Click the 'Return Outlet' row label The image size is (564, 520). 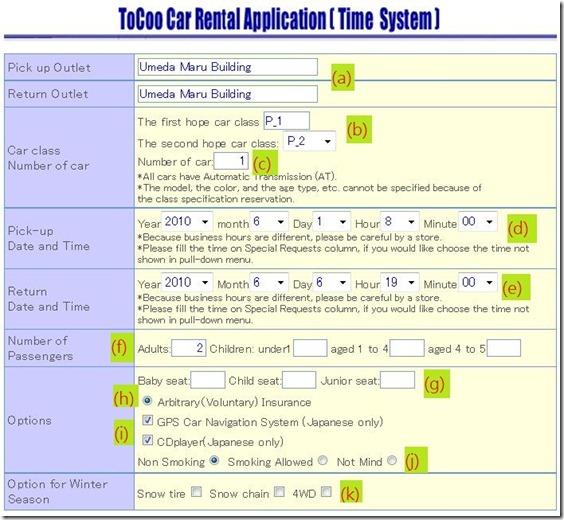pyautogui.click(x=48, y=94)
